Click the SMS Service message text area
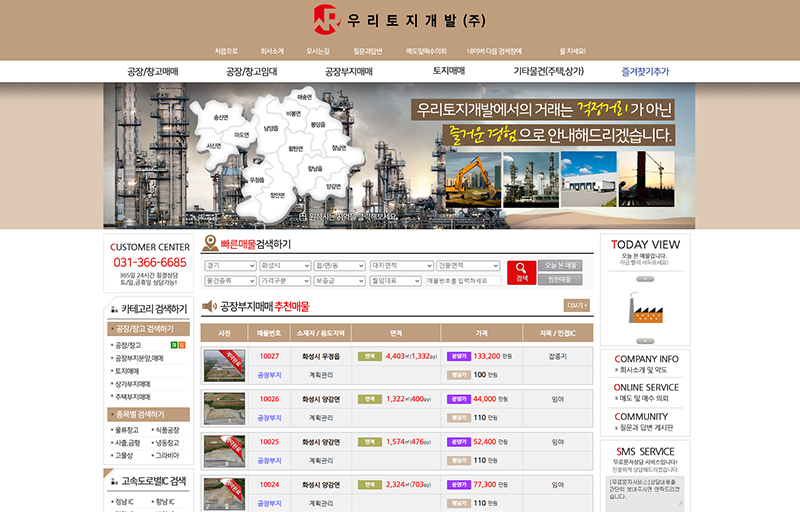Viewport: 800px width, 512px height. [x=645, y=492]
